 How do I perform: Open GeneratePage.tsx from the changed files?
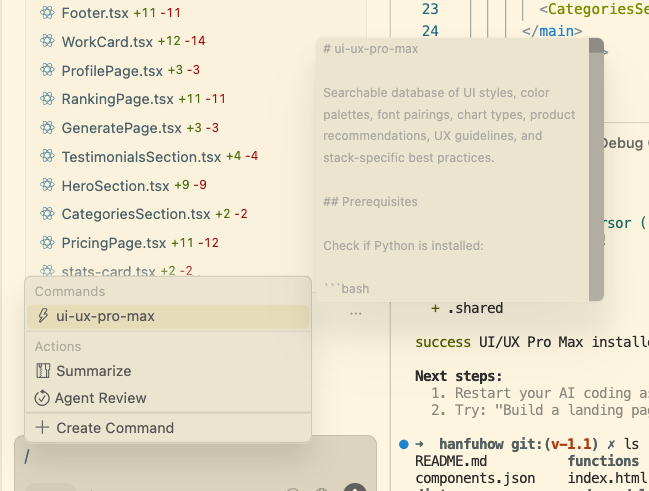click(x=122, y=128)
